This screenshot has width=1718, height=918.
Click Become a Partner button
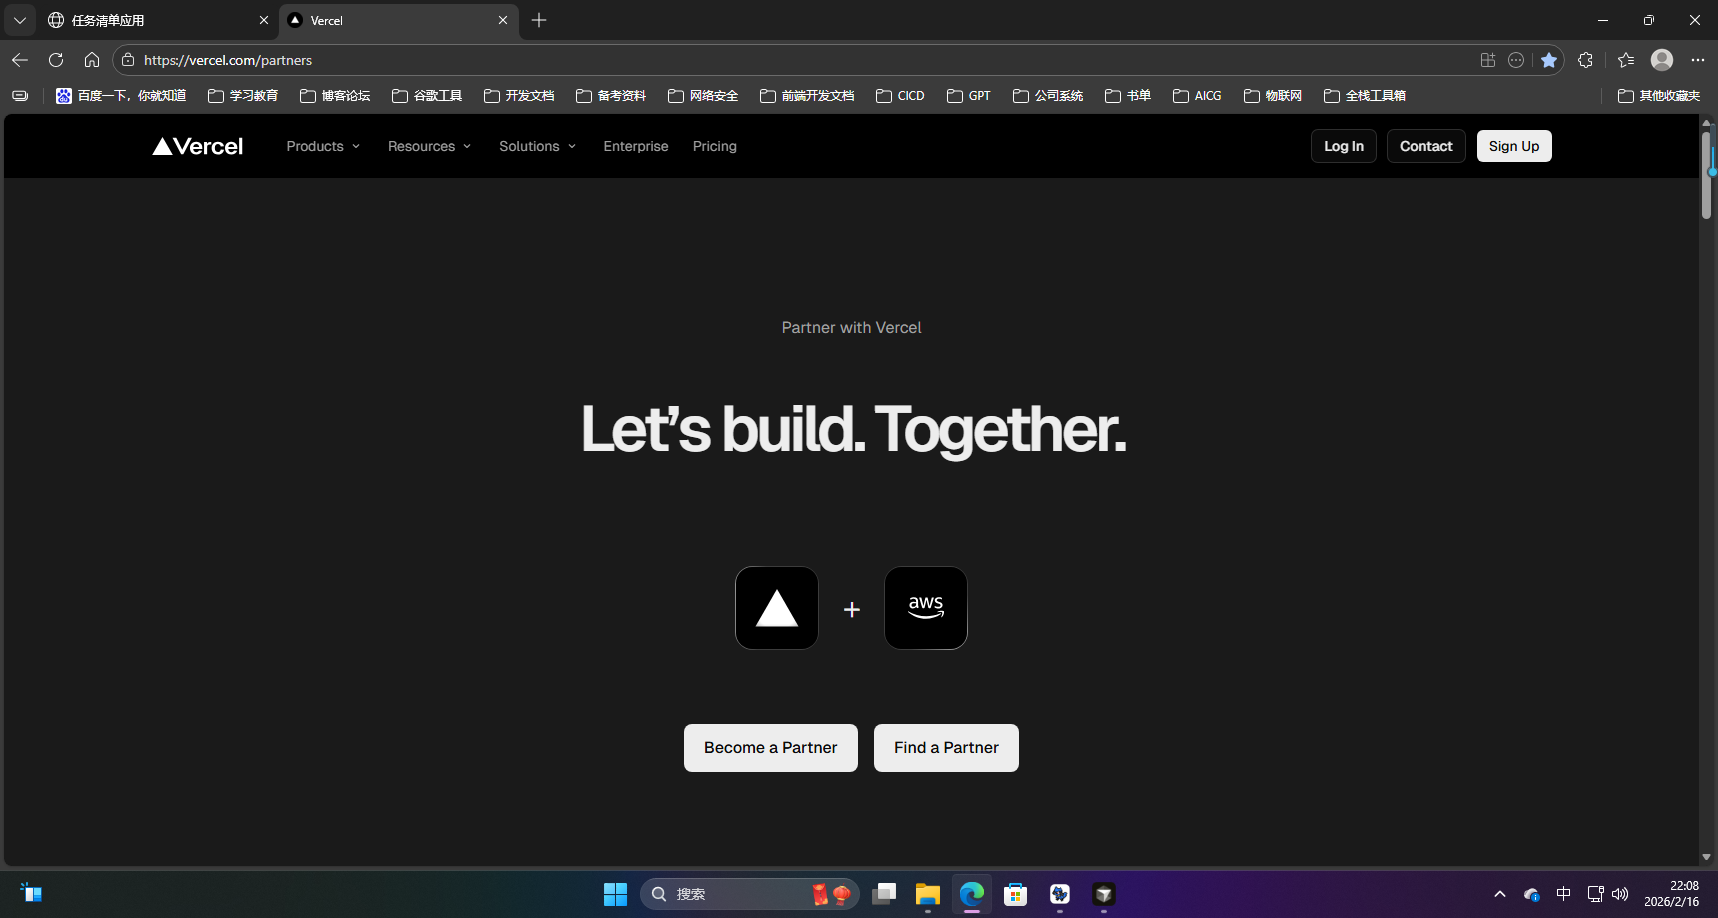(771, 748)
